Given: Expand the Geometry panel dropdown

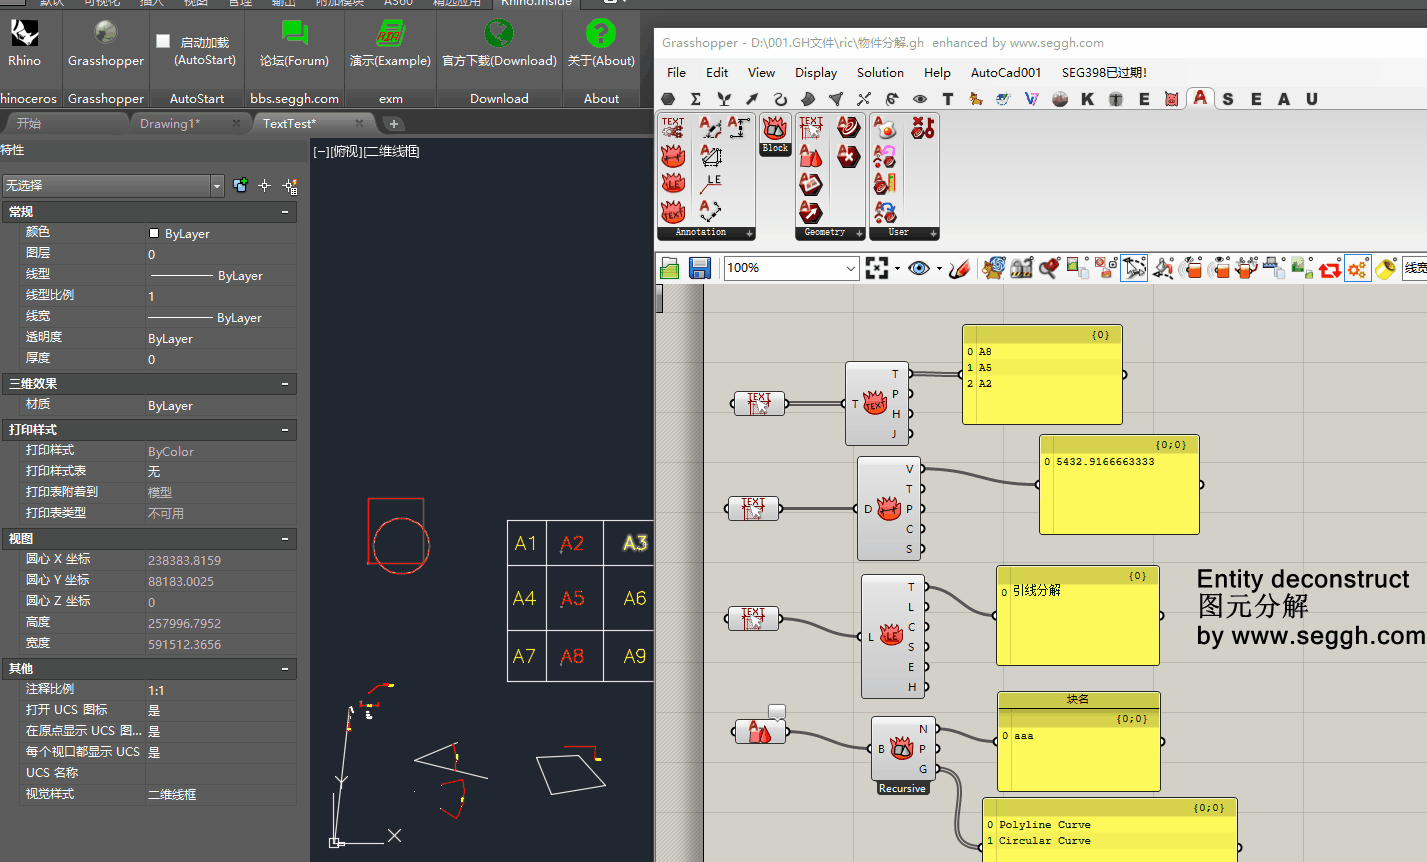Looking at the screenshot, I should click(859, 233).
